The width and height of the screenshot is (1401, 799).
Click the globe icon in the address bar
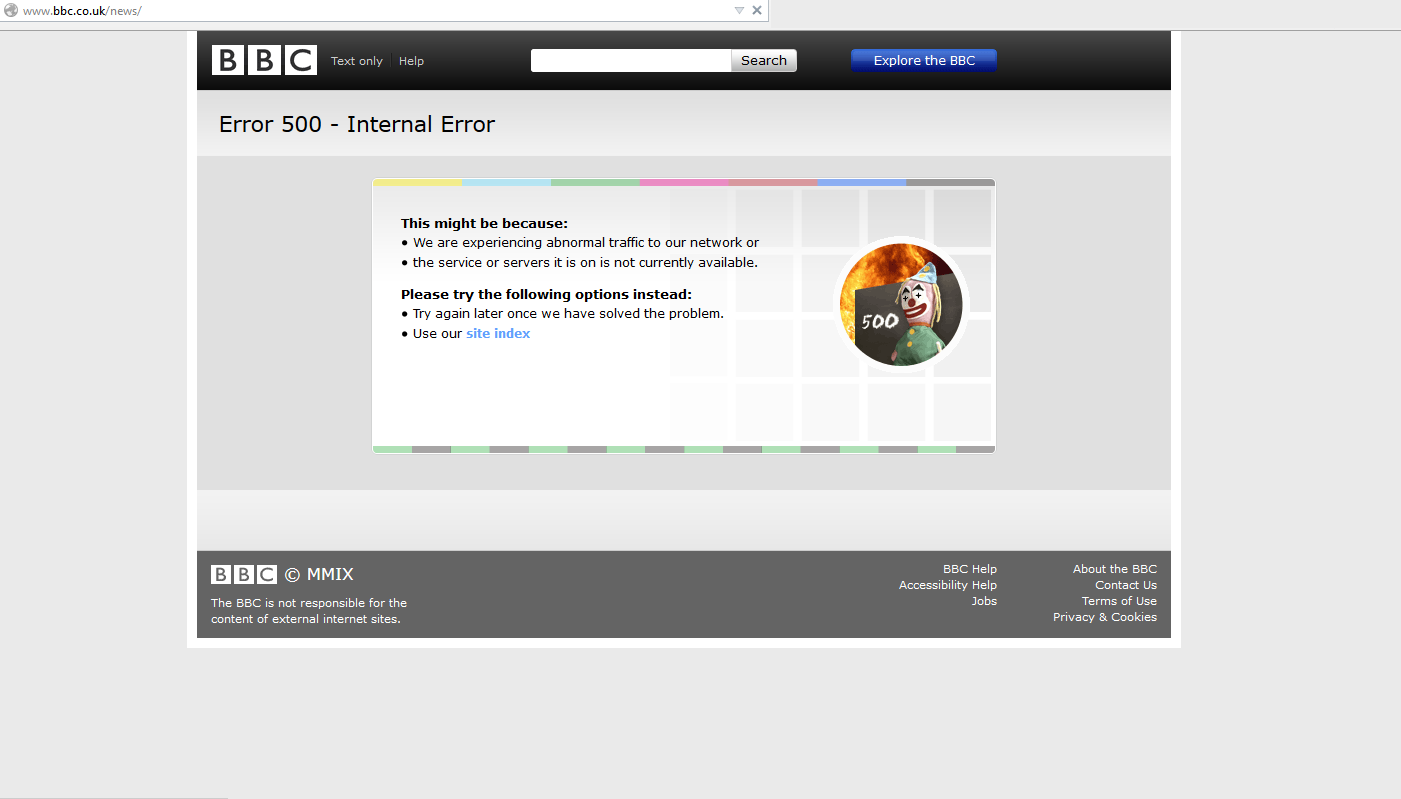click(11, 10)
